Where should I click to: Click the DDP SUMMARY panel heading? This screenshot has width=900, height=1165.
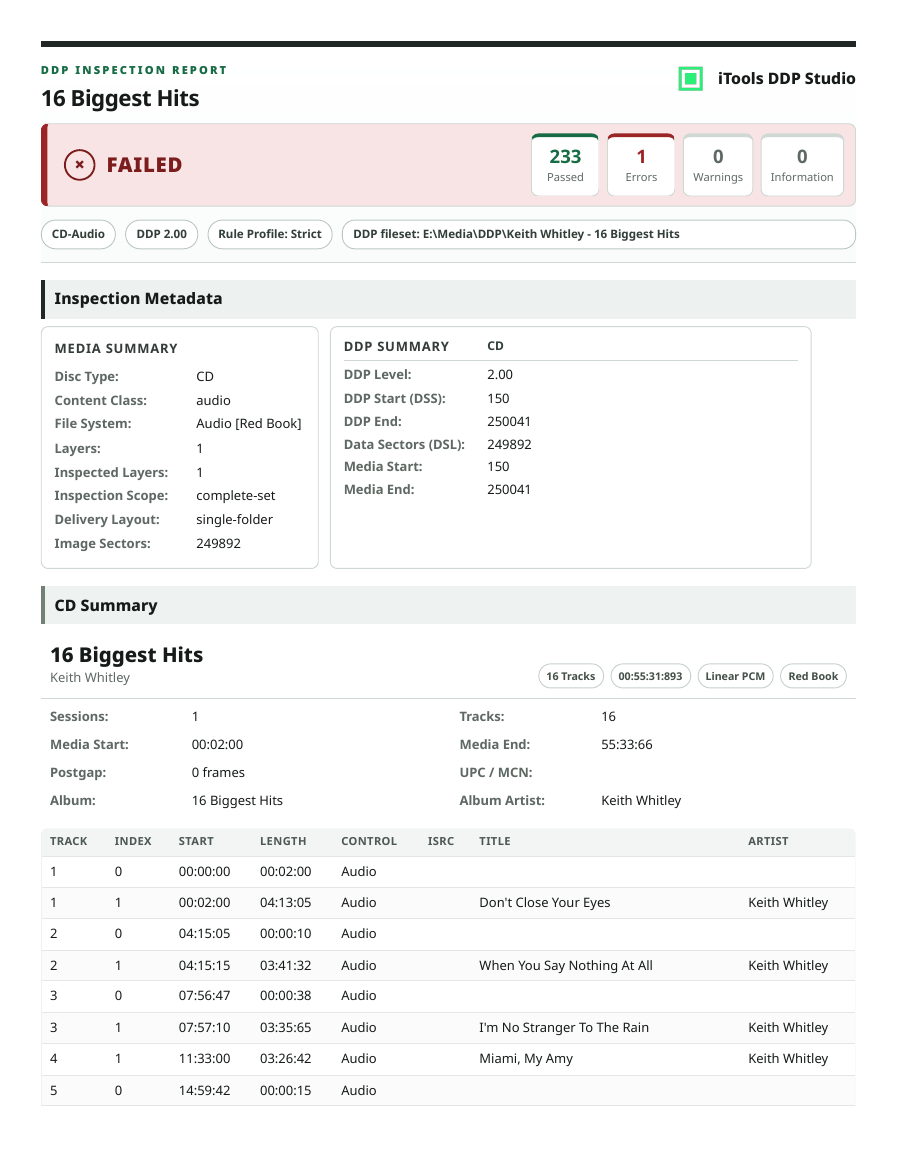pyautogui.click(x=396, y=346)
